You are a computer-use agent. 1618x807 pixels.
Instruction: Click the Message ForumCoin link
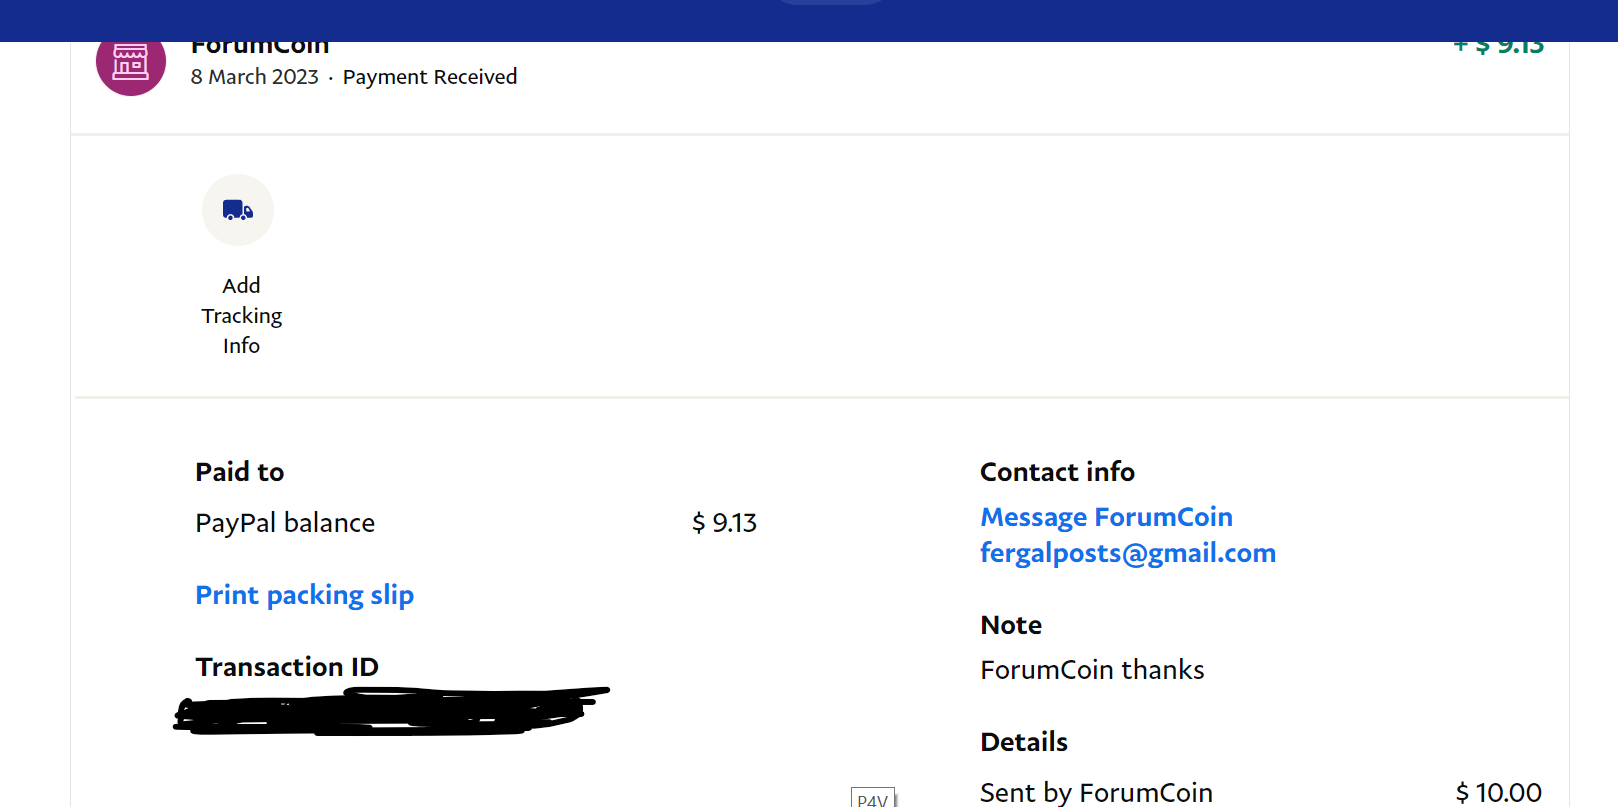tap(1106, 517)
